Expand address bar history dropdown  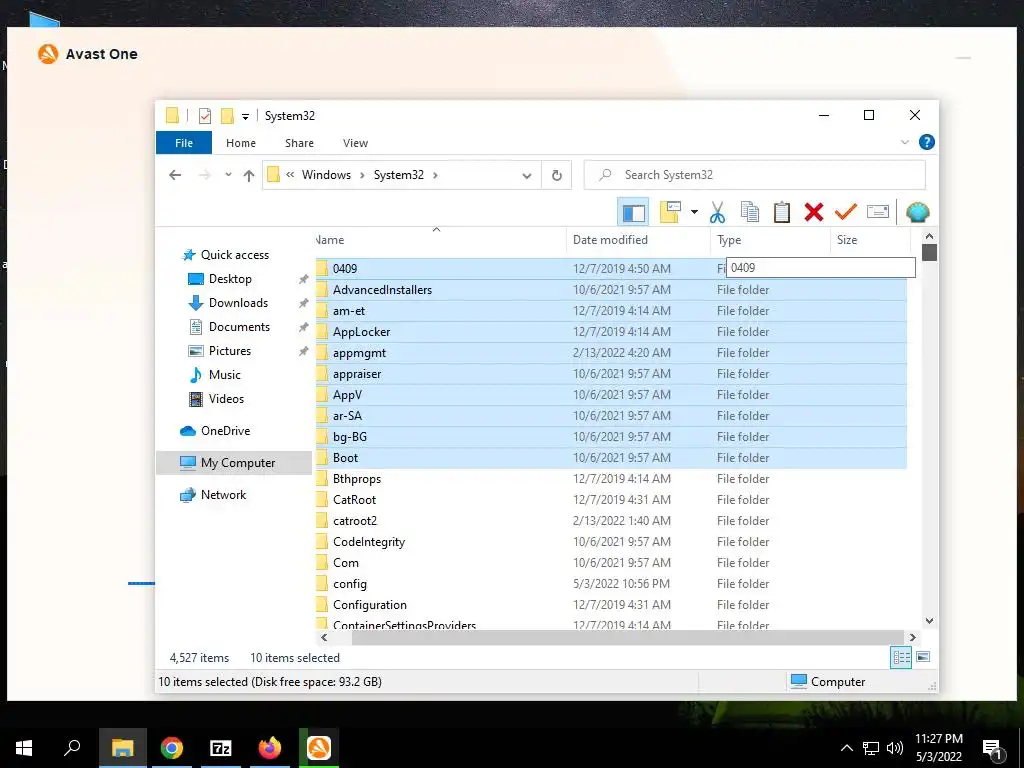tap(526, 176)
